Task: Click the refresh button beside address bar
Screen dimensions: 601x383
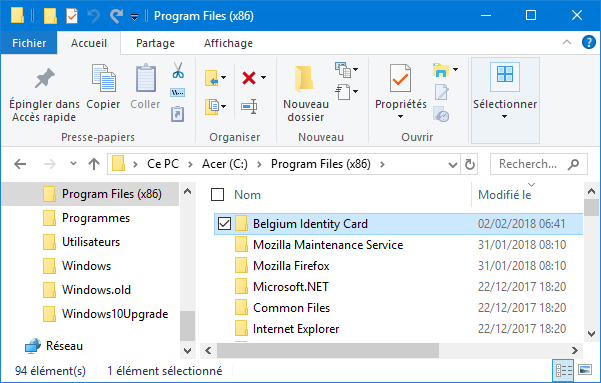Action: pyautogui.click(x=470, y=164)
